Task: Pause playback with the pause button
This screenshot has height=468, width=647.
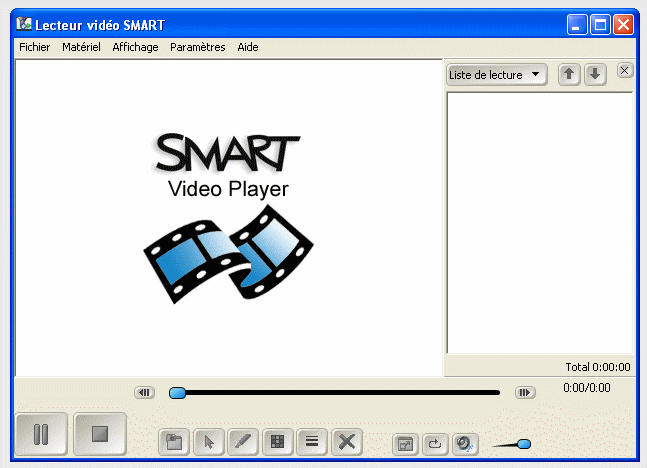Action: (41, 434)
